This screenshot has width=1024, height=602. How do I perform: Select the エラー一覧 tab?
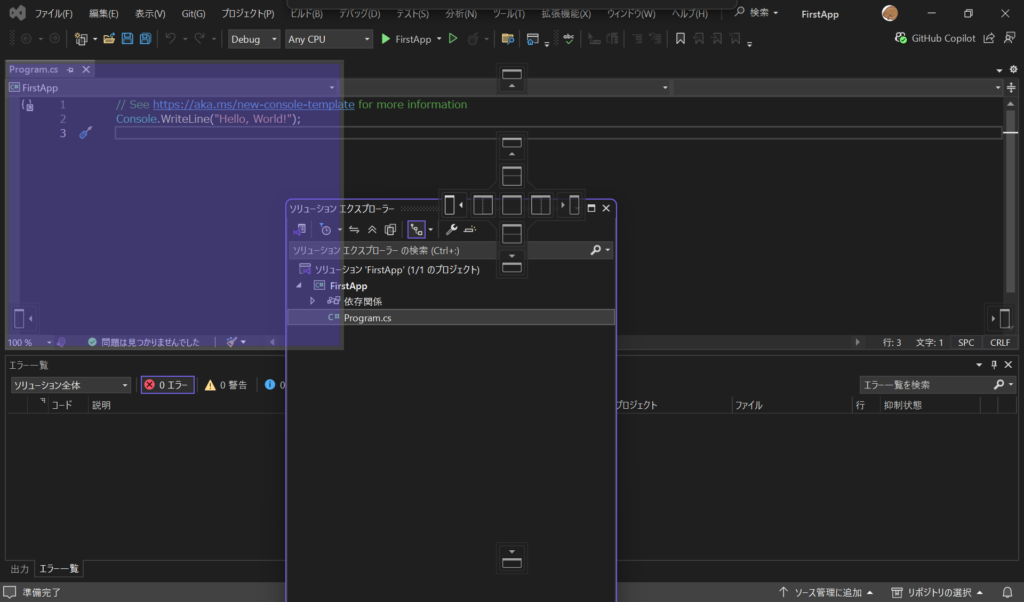pos(59,569)
